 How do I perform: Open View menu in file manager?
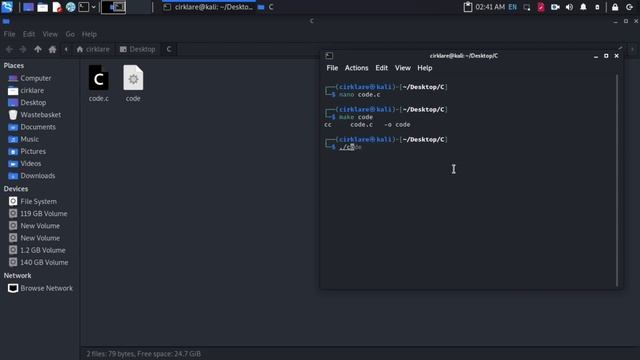[x=50, y=34]
